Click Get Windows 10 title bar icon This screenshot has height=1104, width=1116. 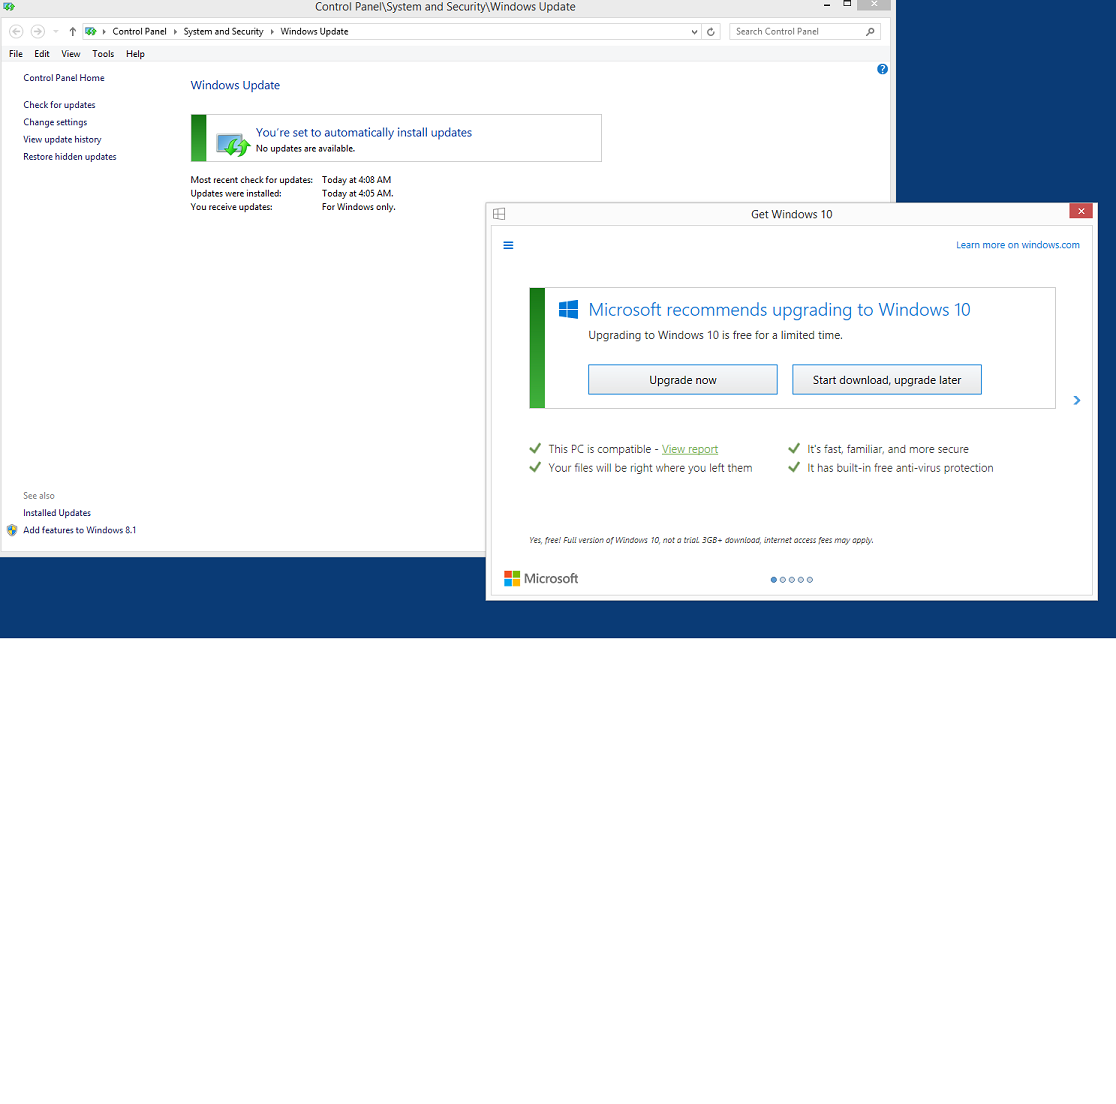499,214
